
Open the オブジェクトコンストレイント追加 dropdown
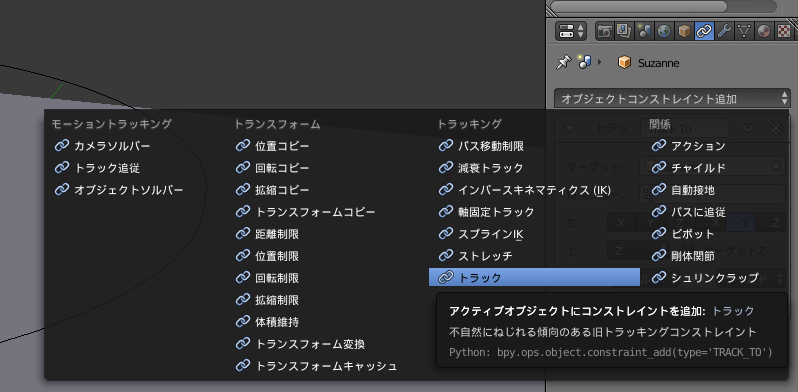point(672,99)
